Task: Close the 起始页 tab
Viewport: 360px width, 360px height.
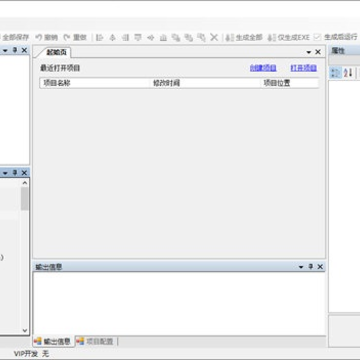Action: (x=318, y=52)
